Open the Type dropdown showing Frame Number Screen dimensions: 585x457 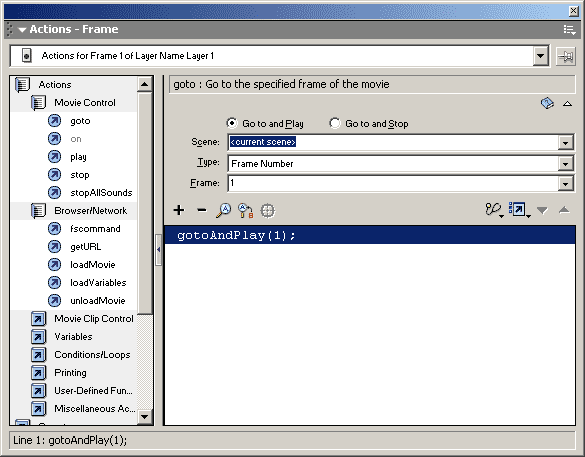566,163
